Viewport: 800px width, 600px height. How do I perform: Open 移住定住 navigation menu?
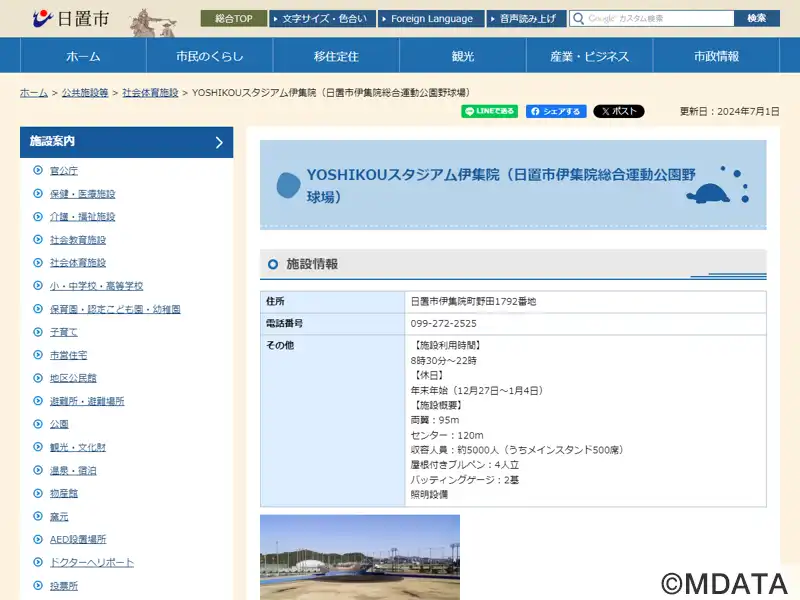(336, 56)
